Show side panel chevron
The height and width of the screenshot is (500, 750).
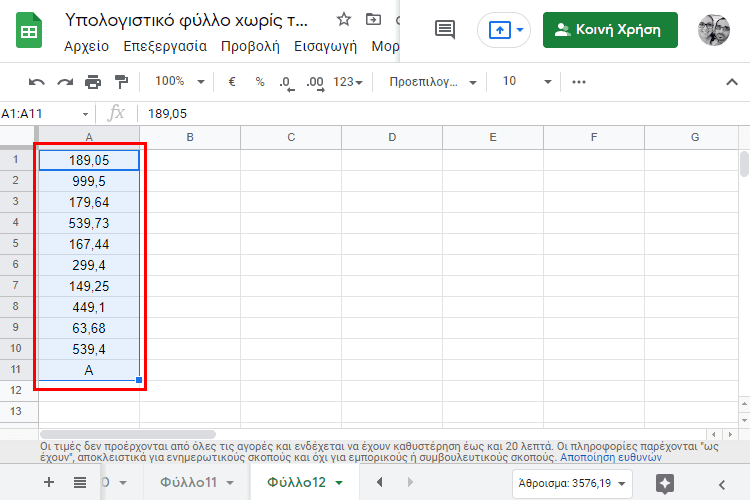722,484
